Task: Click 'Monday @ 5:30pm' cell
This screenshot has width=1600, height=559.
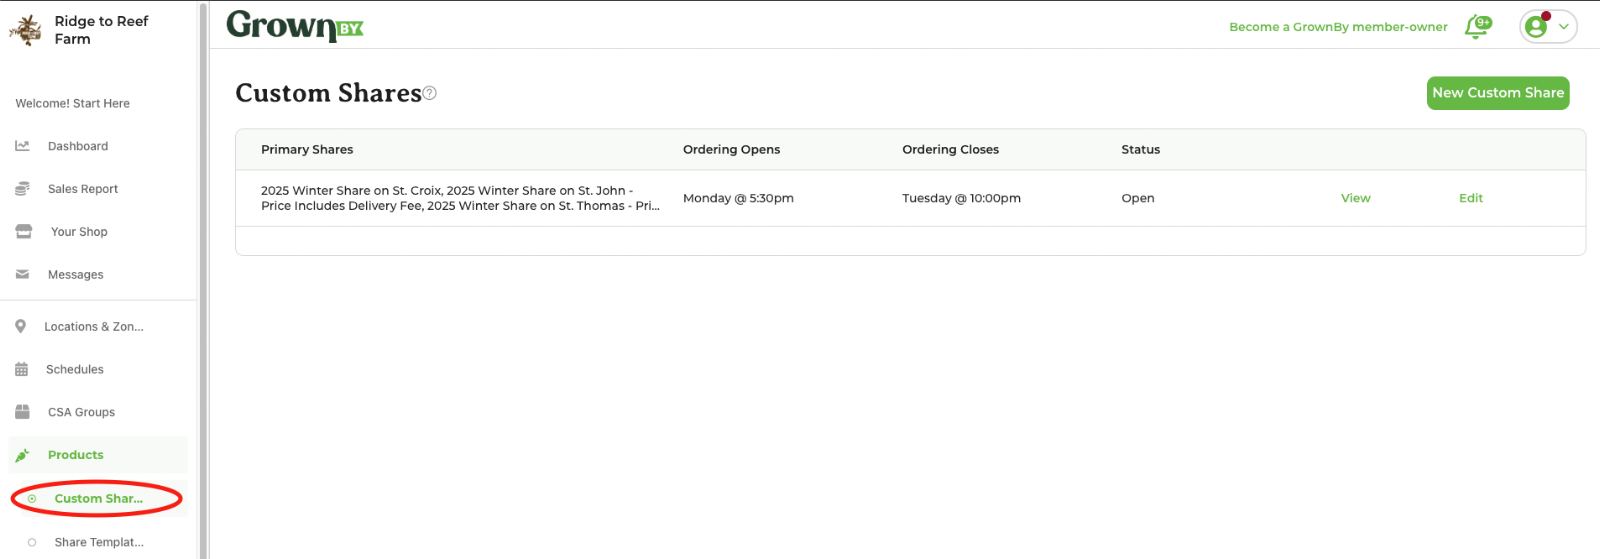Action: [x=738, y=198]
